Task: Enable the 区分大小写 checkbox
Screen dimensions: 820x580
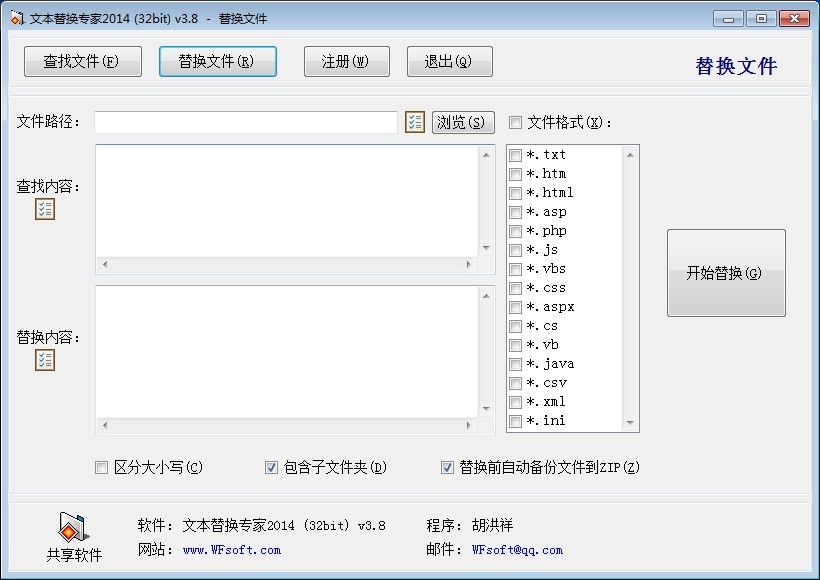Action: 101,467
